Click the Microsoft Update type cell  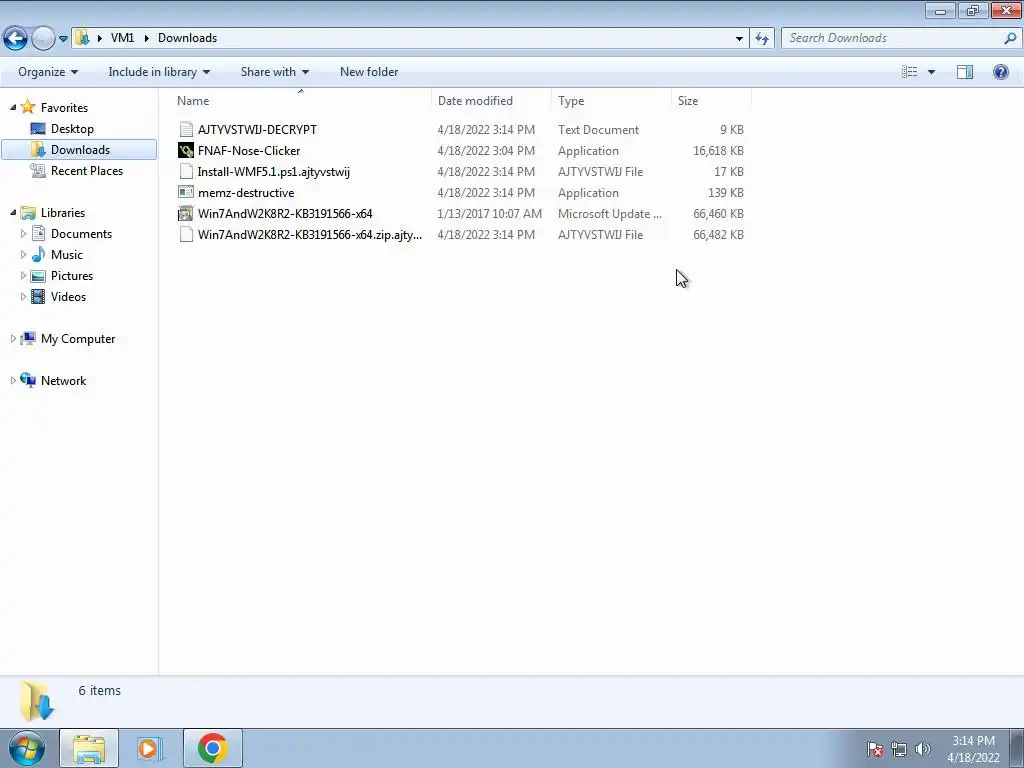[x=609, y=214]
